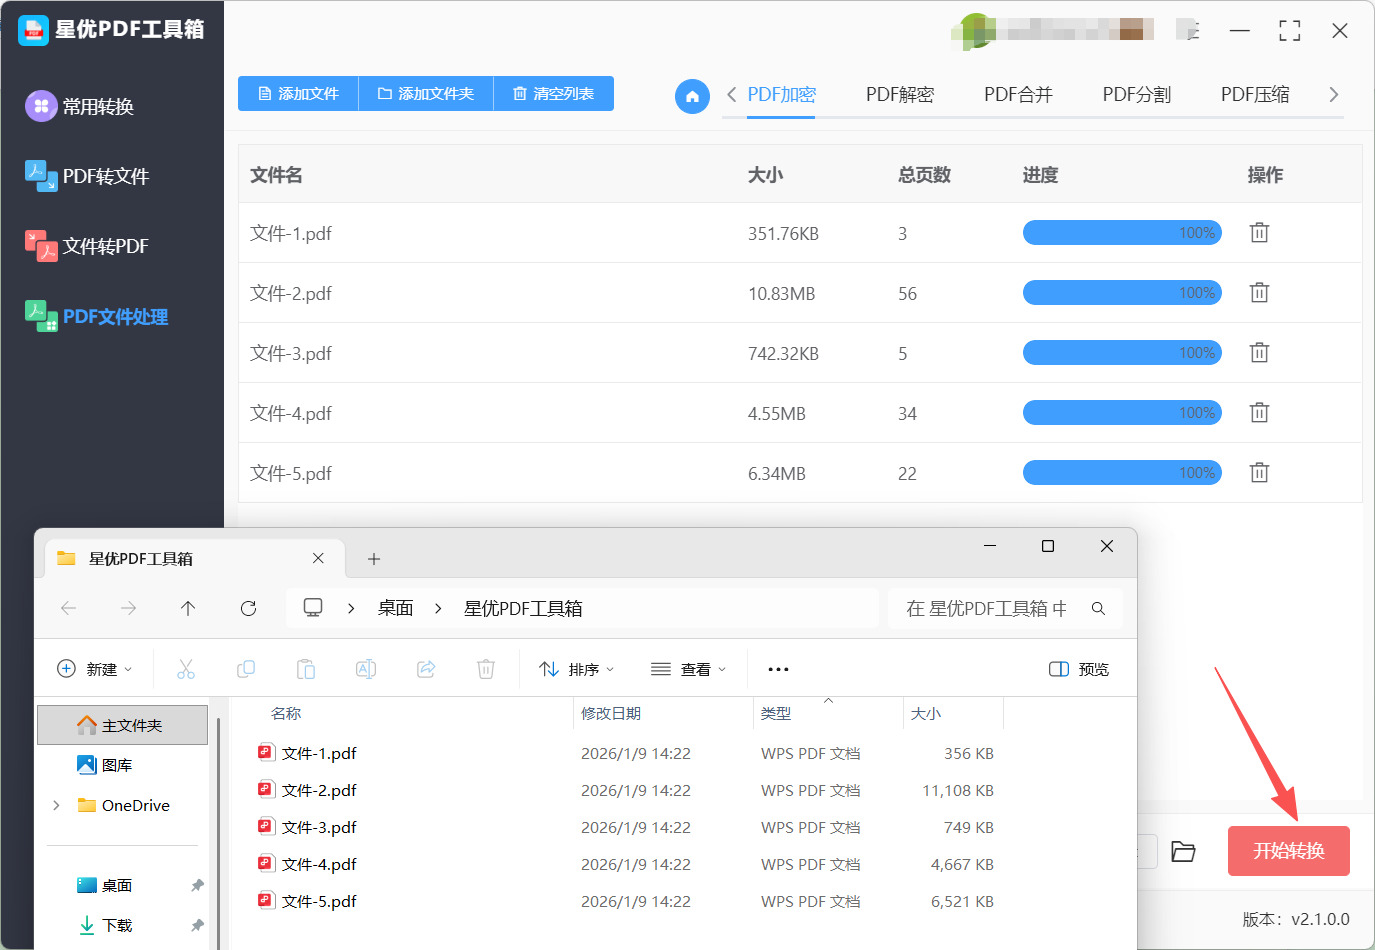Remove 文件-3.pdf with its trash icon
This screenshot has height=950, width=1375.
(x=1259, y=353)
